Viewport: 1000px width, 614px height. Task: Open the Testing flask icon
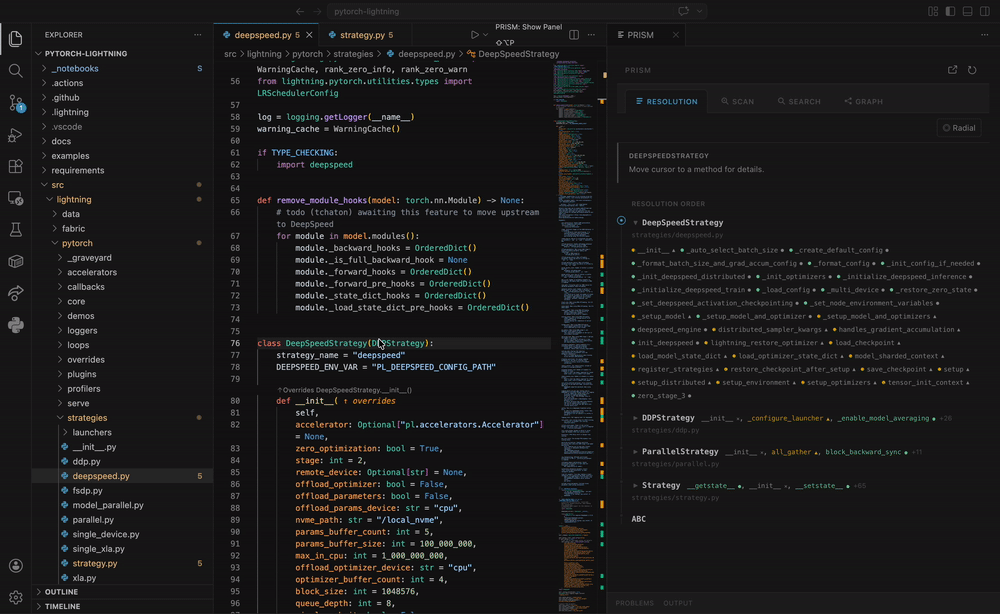(x=15, y=230)
